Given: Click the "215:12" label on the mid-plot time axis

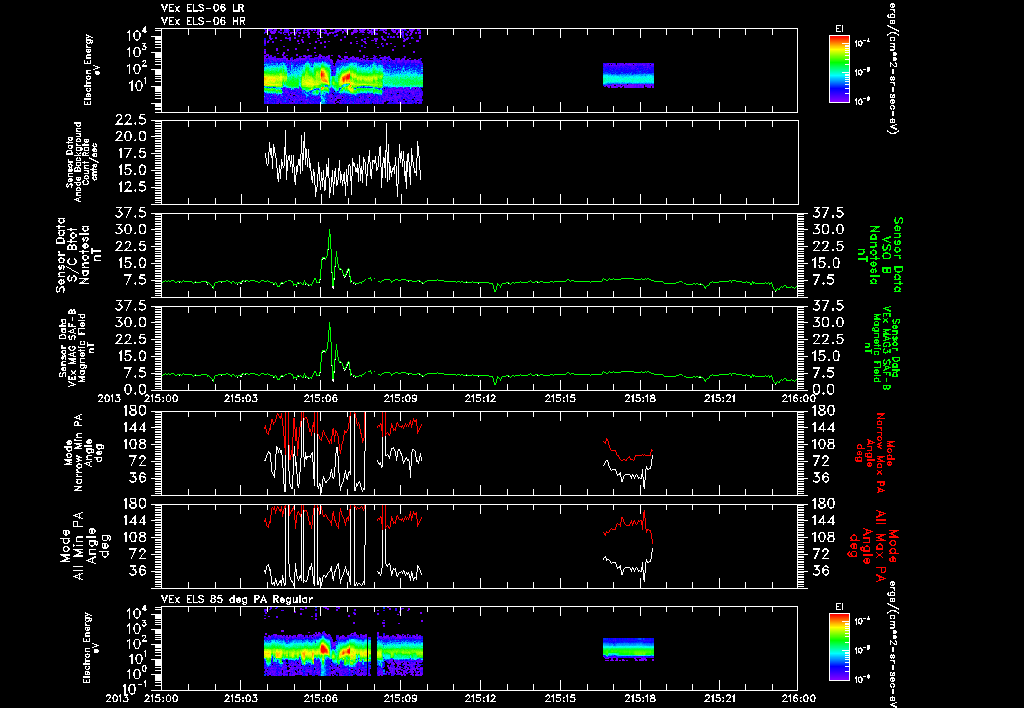Looking at the screenshot, I should (x=480, y=398).
